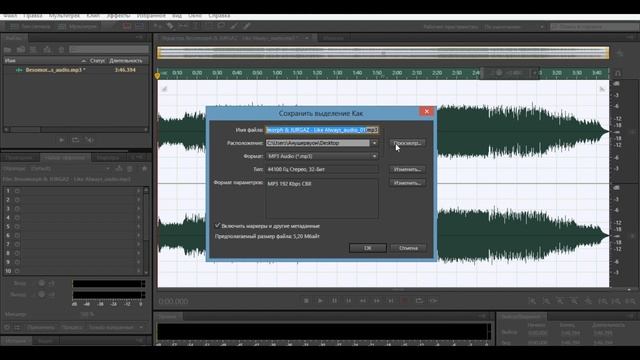This screenshot has width=640, height=360.
Task: Click the search field in the Files panel
Action: point(109,49)
